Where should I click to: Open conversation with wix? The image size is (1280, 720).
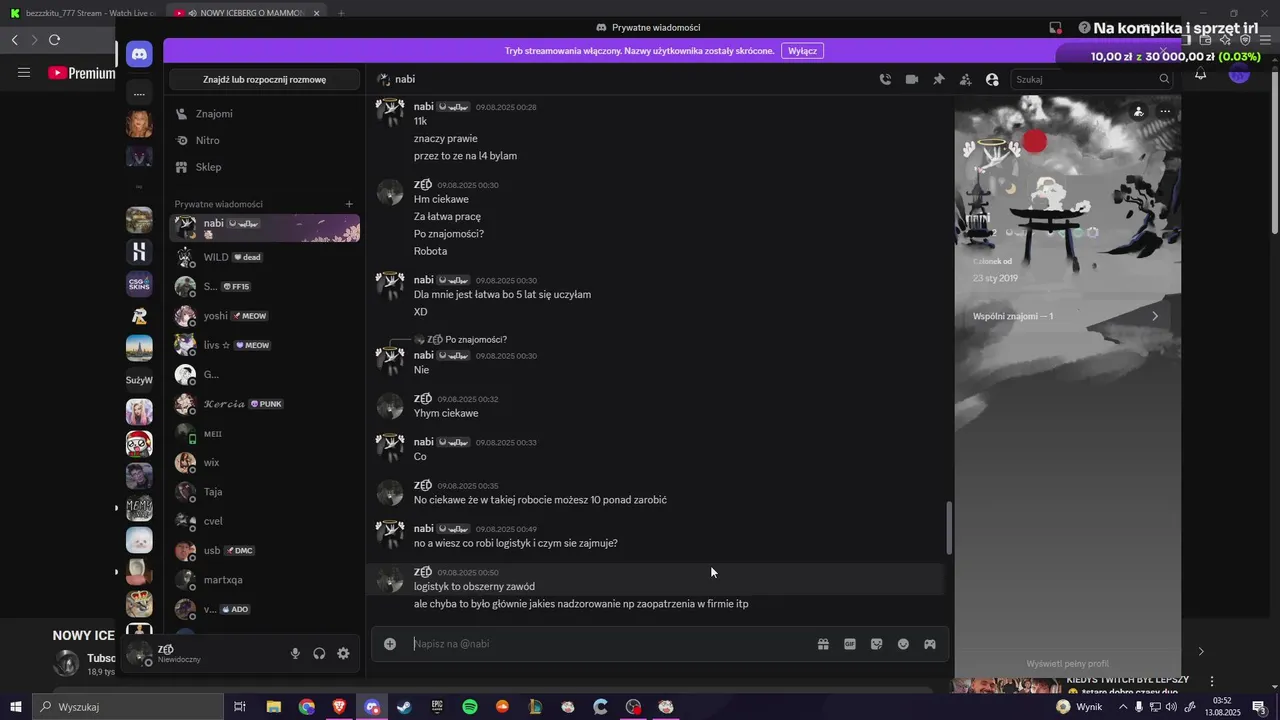pyautogui.click(x=265, y=462)
